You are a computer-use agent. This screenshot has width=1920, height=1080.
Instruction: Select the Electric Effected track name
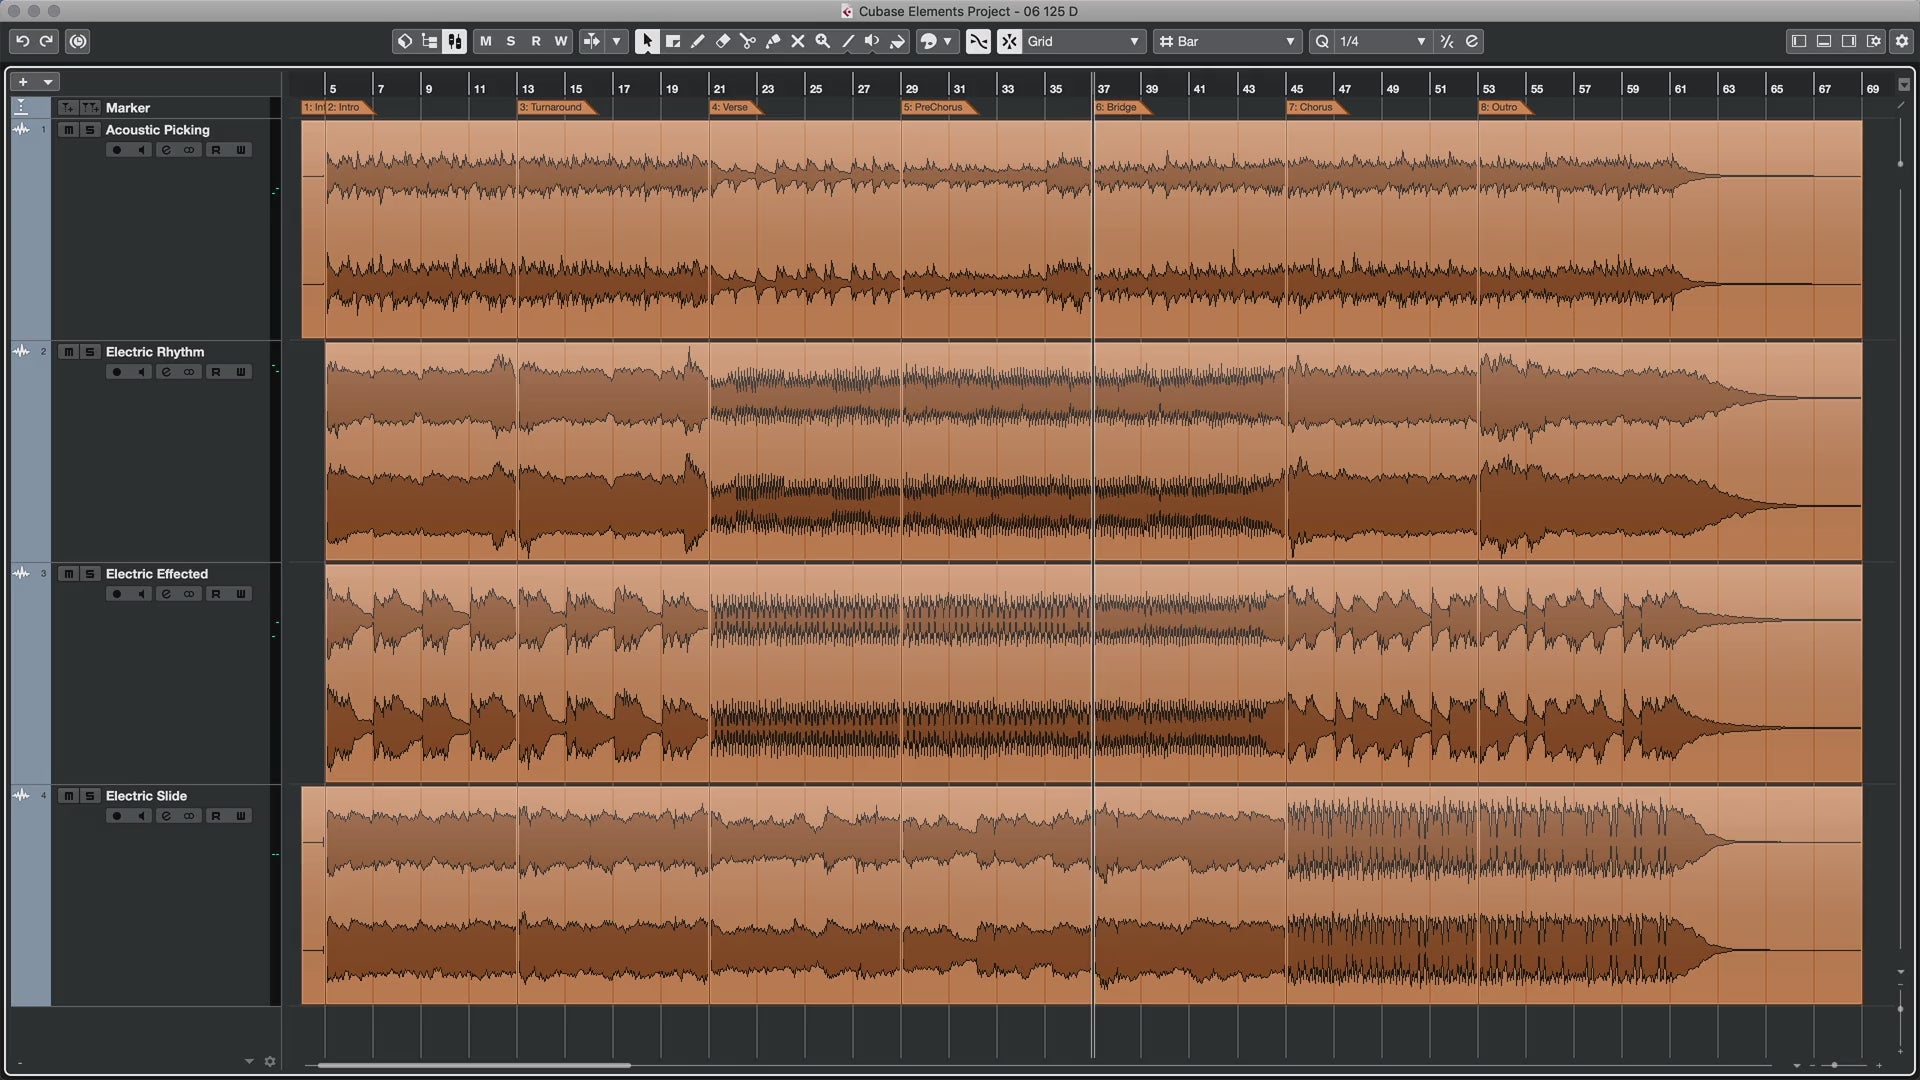click(157, 574)
